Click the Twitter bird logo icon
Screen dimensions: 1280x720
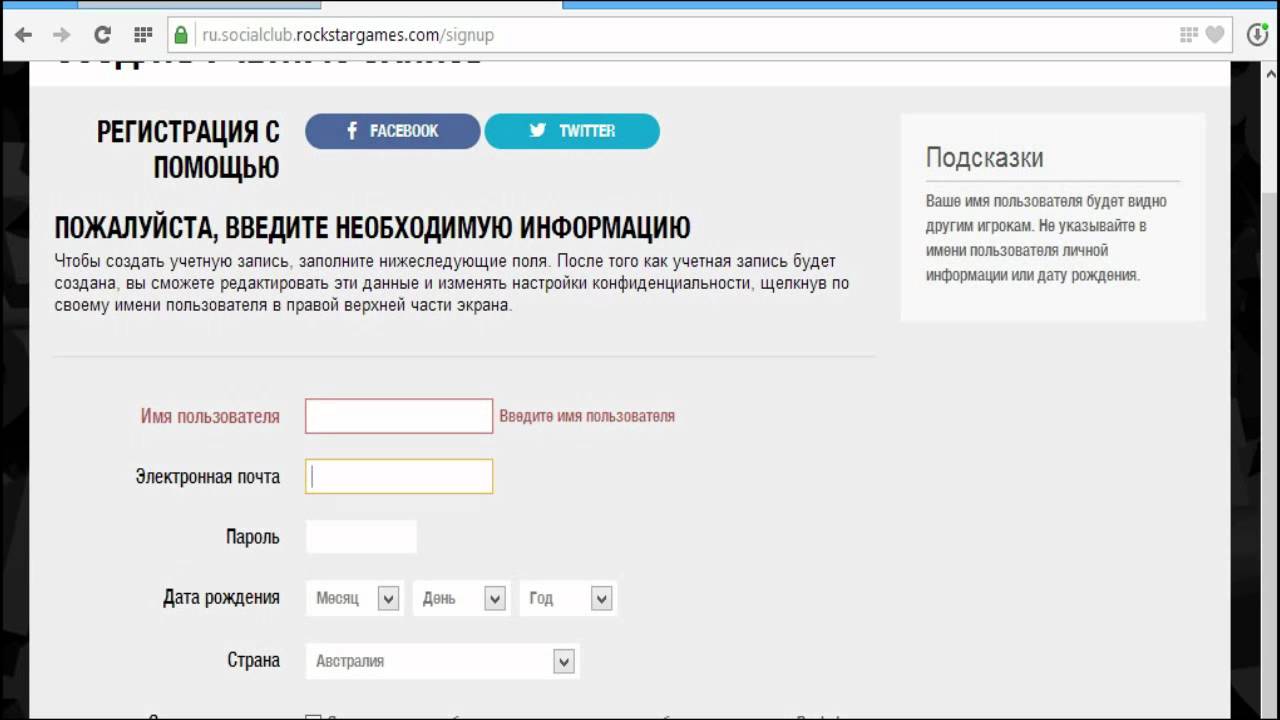point(538,131)
